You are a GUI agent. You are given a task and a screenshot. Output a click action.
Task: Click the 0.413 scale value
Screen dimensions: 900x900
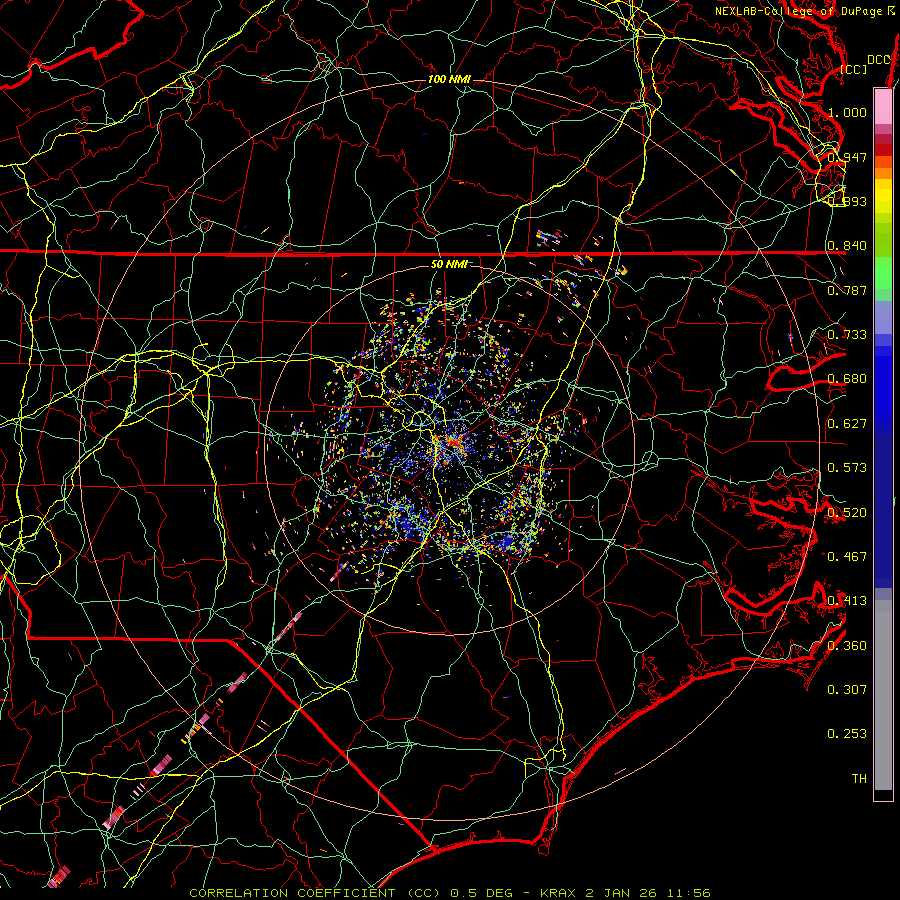tap(847, 601)
